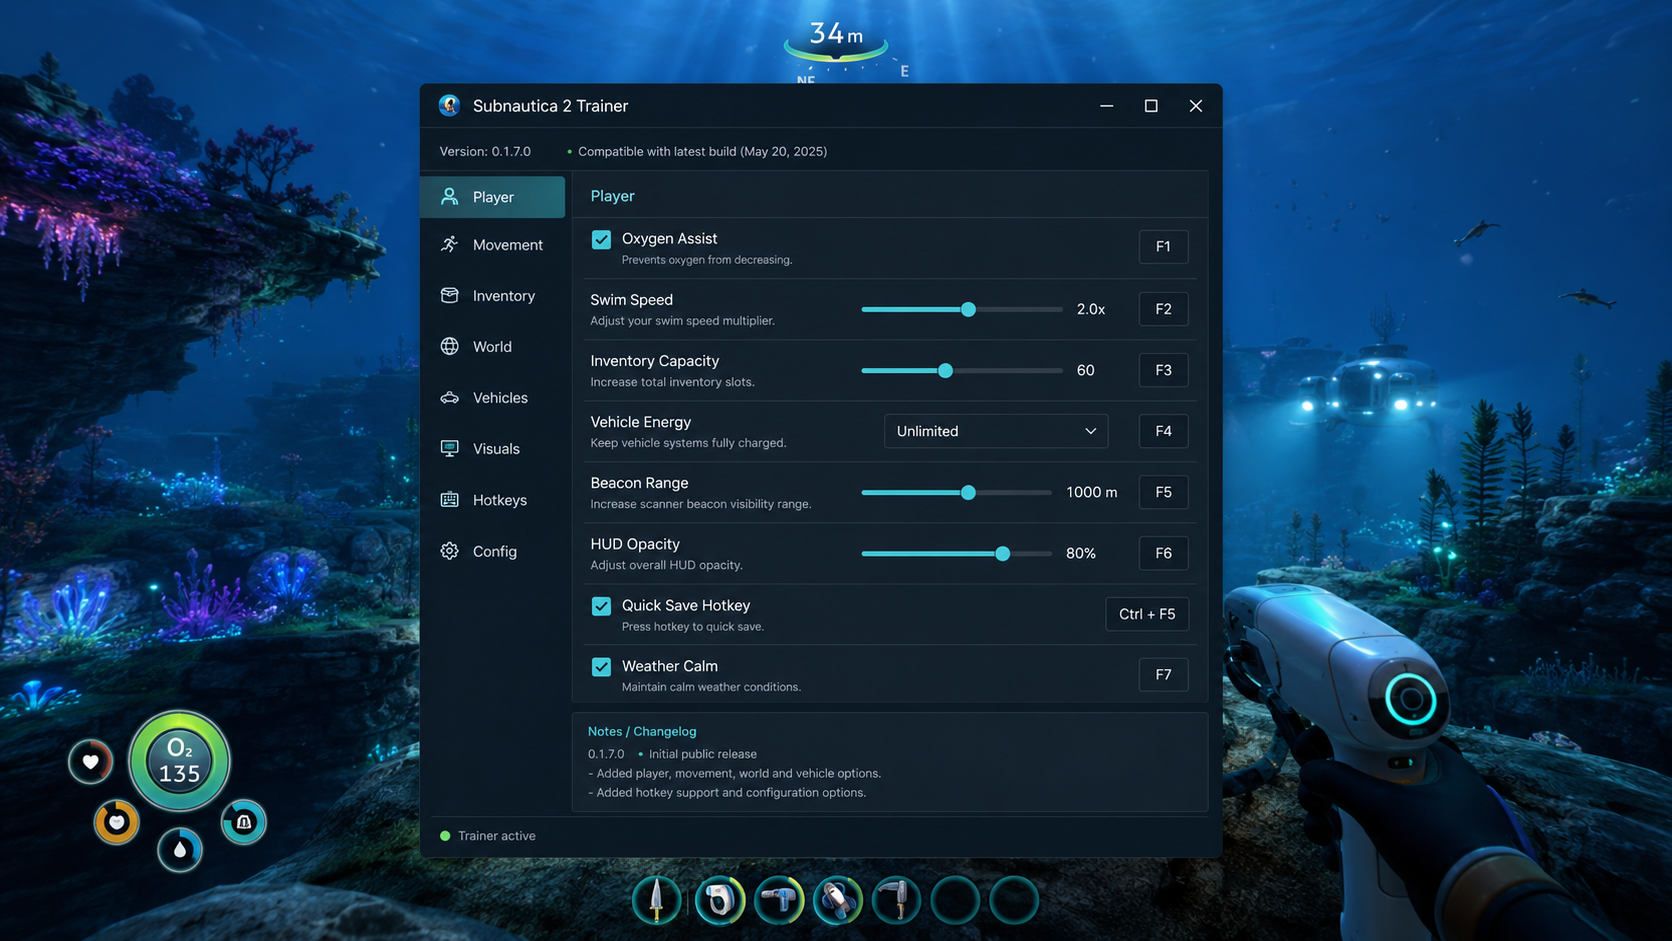
Task: Click the green Trainer active status dot
Action: [x=445, y=836]
